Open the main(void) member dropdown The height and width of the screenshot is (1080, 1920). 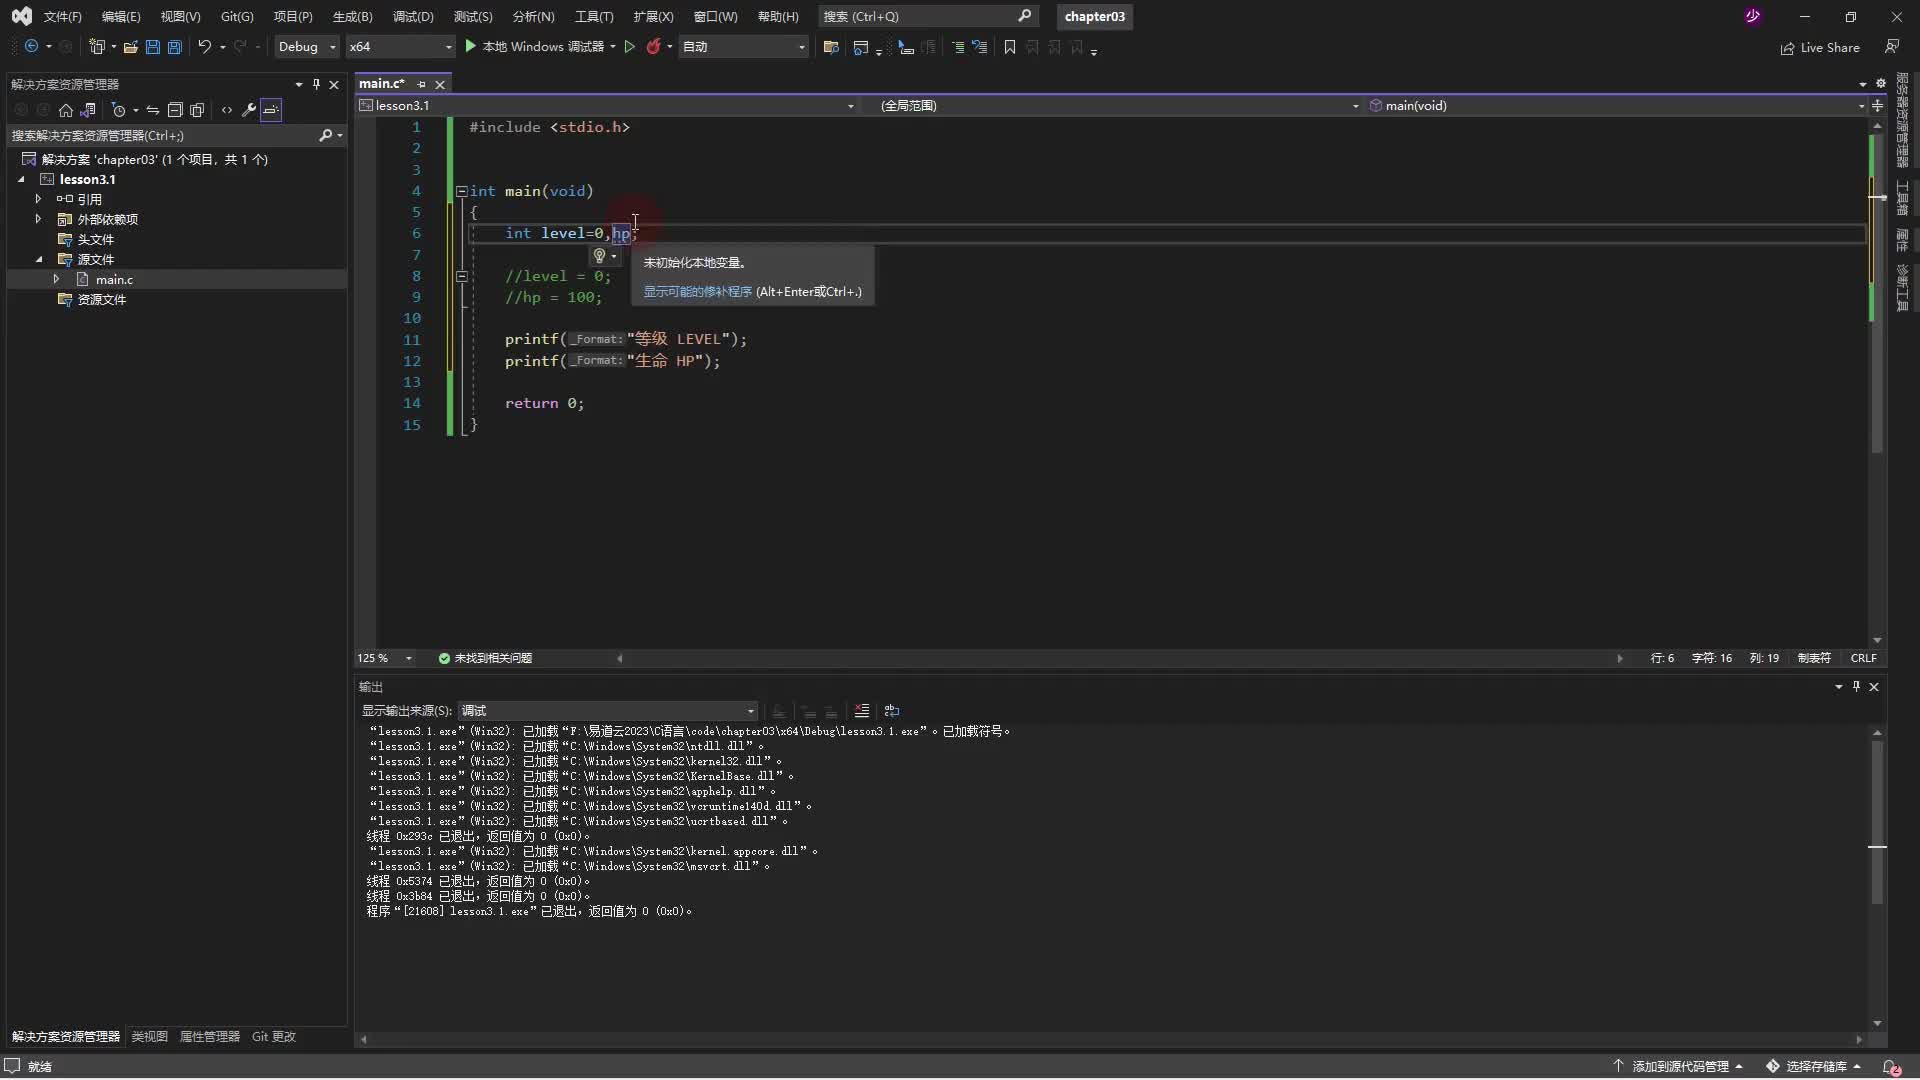[x=1616, y=105]
